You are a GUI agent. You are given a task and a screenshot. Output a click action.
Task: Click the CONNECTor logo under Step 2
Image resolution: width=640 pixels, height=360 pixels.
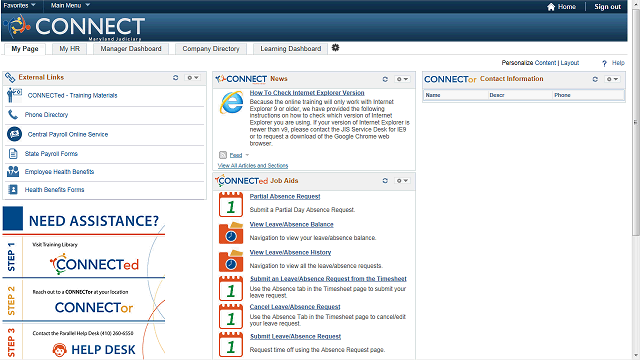(x=94, y=307)
